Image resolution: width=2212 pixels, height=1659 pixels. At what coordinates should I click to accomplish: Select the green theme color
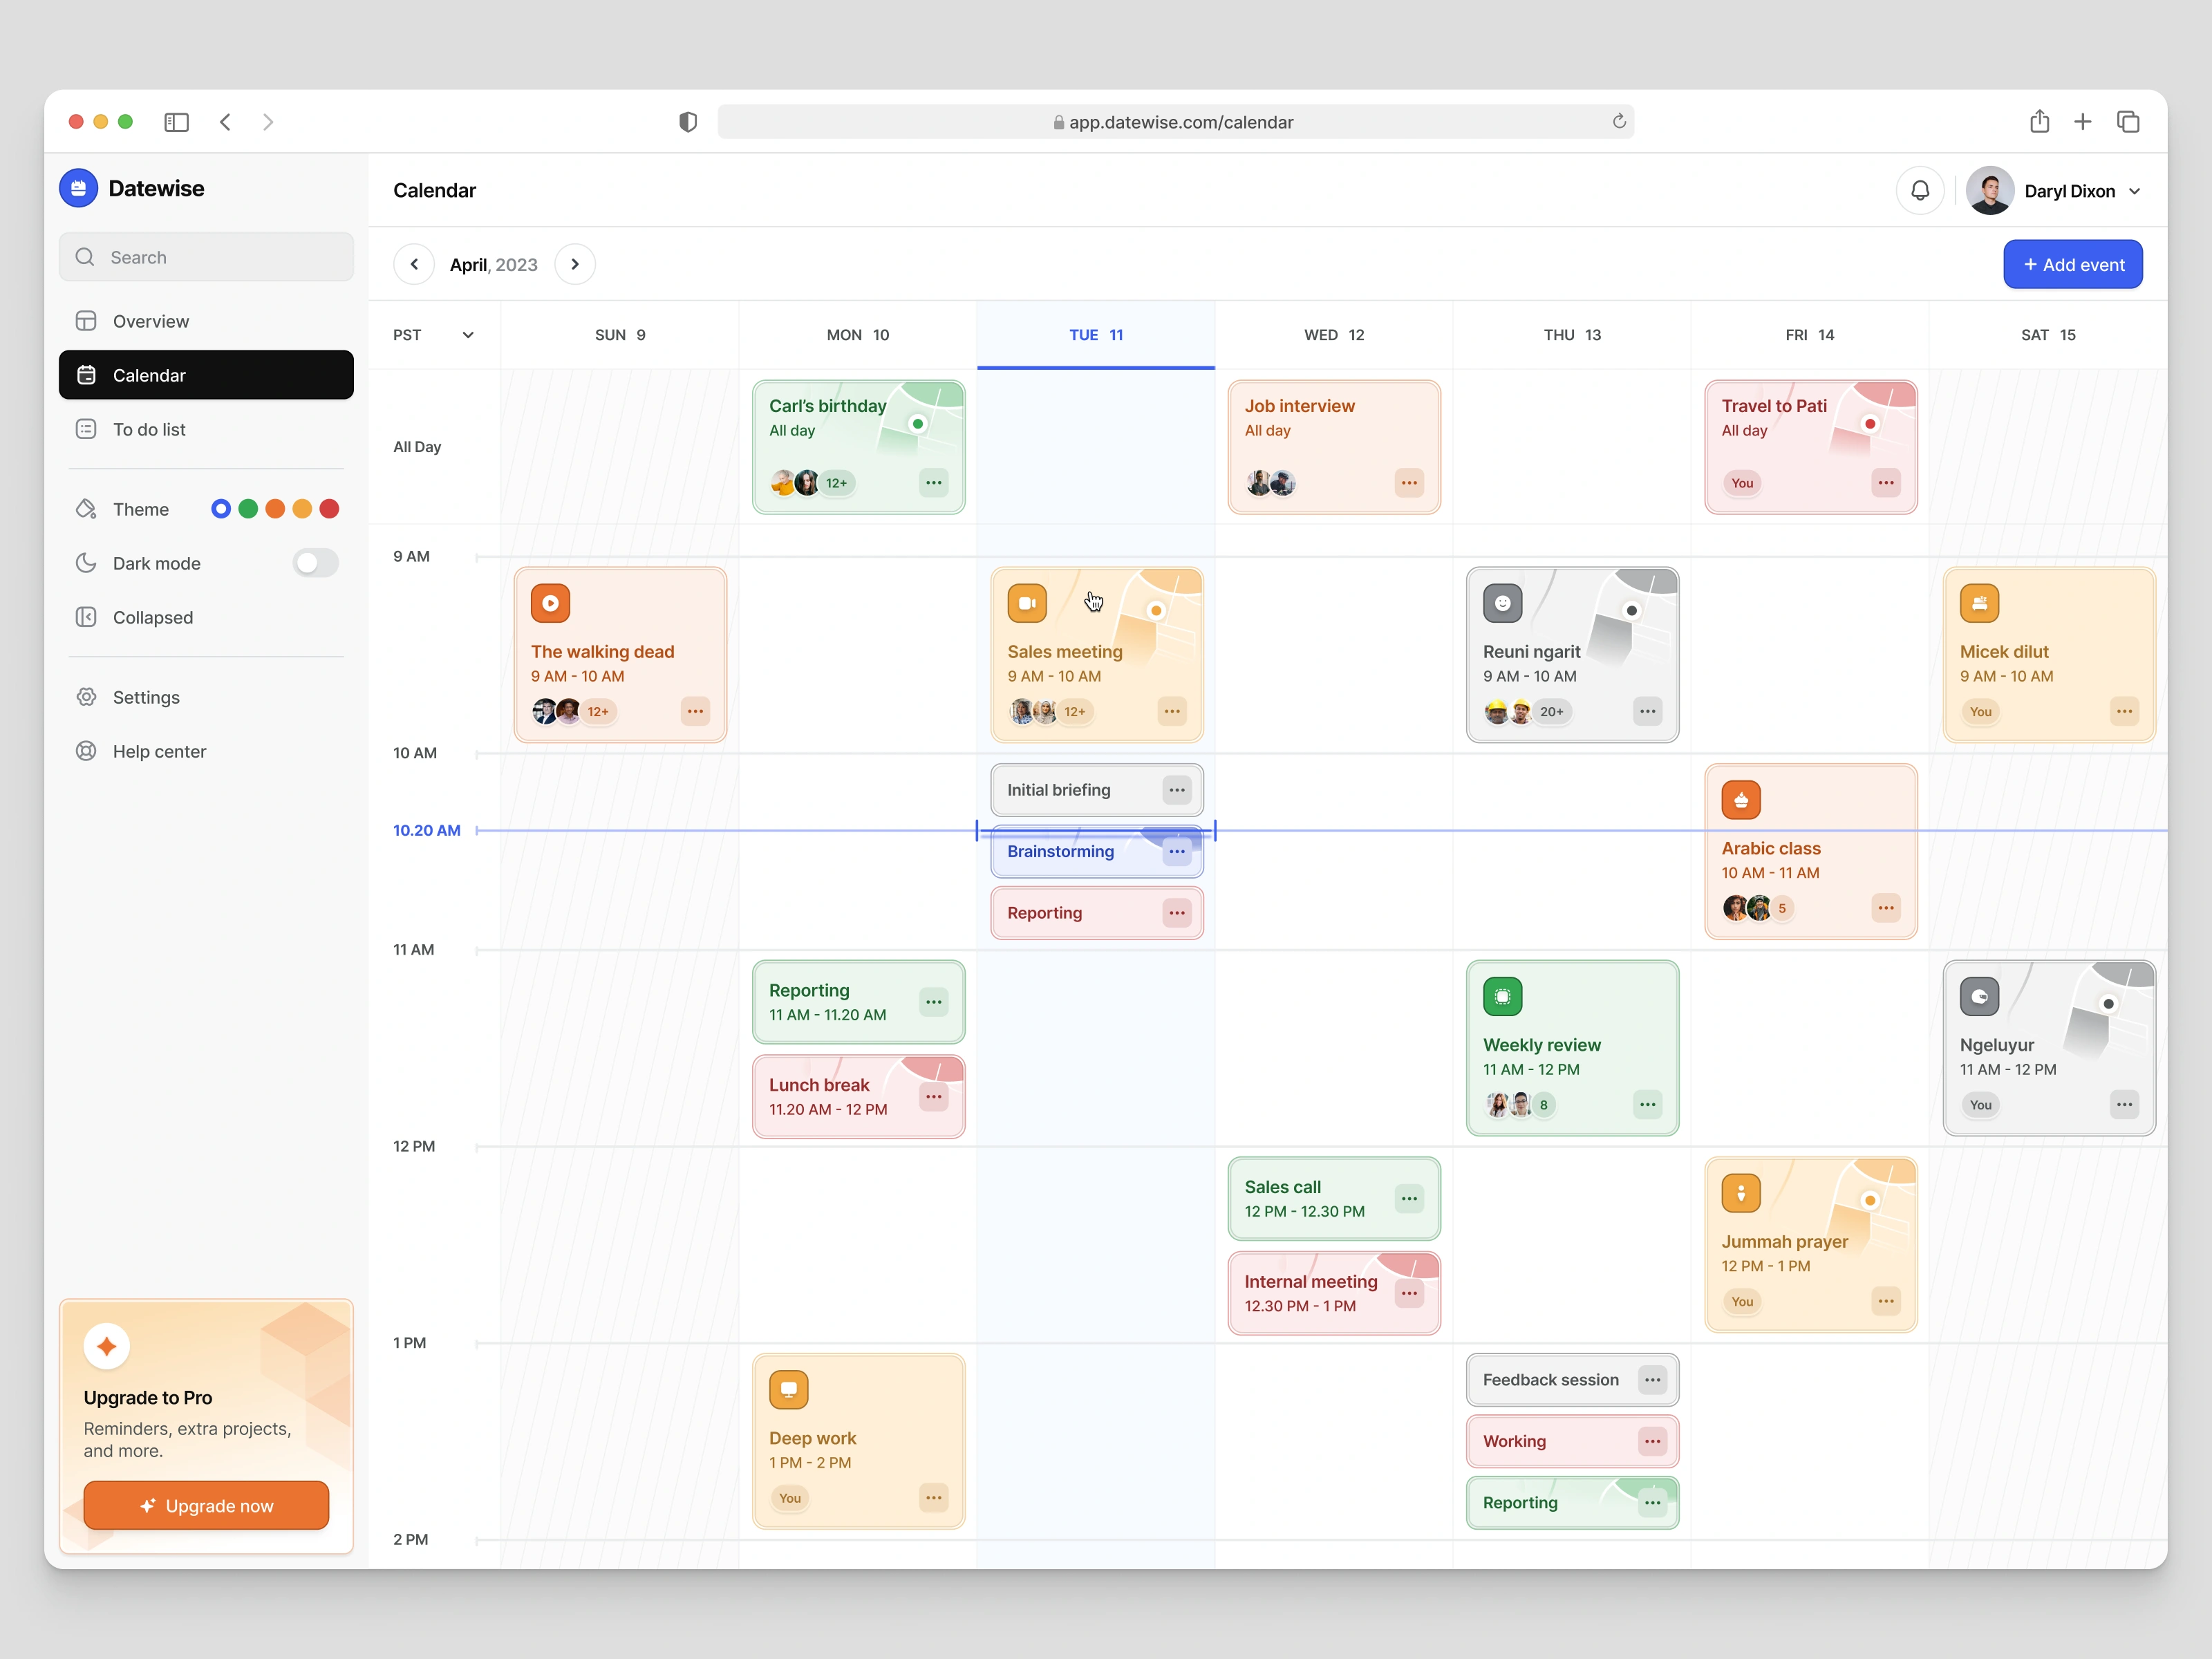point(248,508)
